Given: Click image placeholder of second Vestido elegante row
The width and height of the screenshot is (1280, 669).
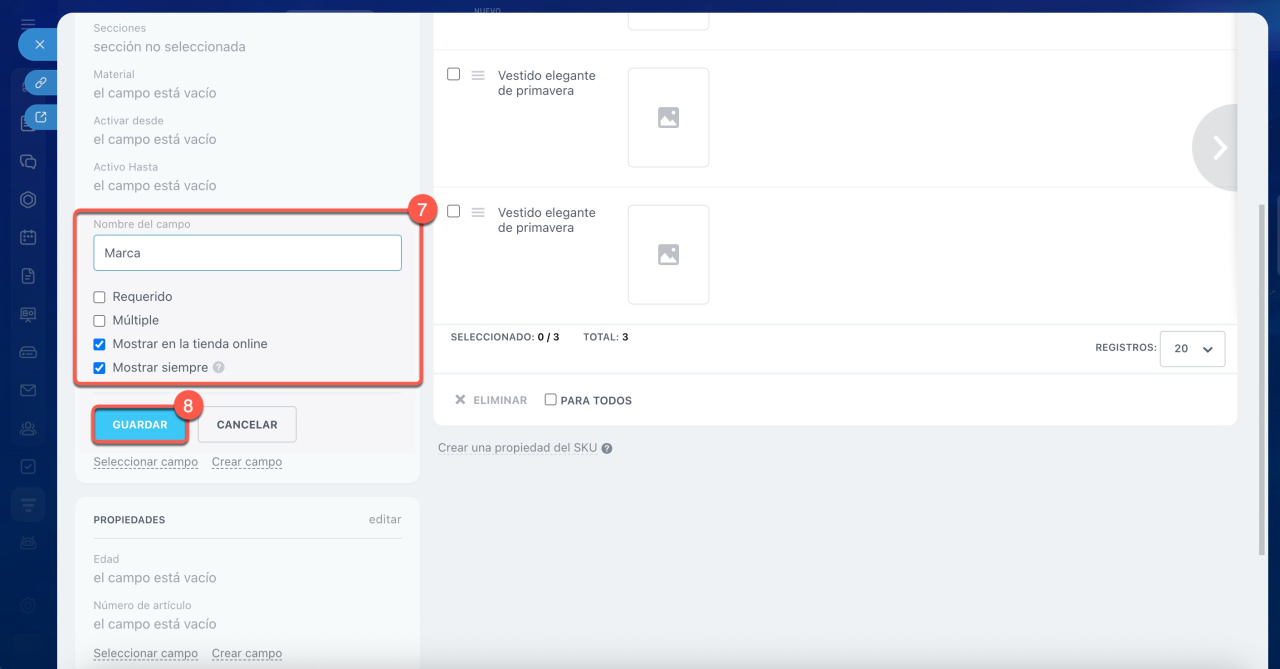Looking at the screenshot, I should pyautogui.click(x=668, y=255).
